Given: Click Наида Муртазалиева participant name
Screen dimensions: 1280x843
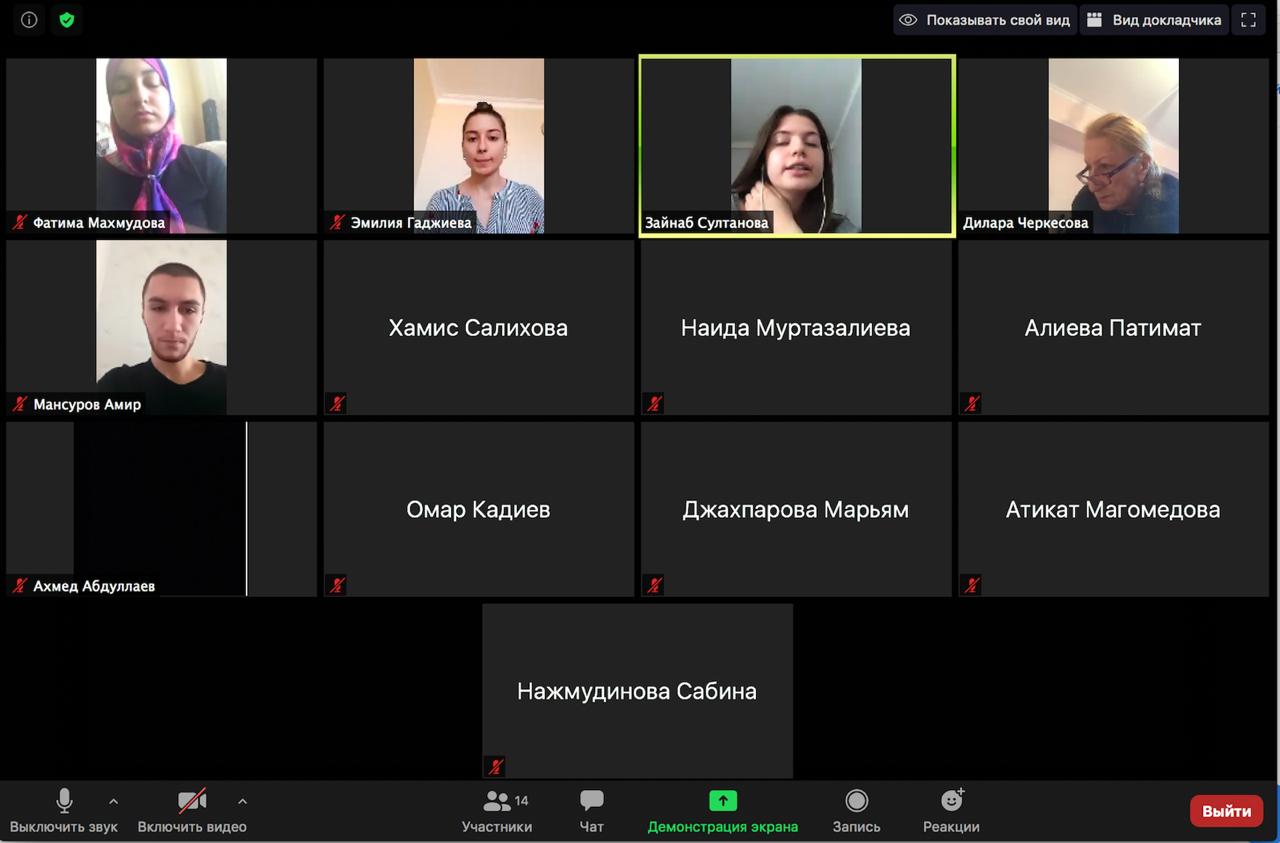Looking at the screenshot, I should click(x=796, y=328).
